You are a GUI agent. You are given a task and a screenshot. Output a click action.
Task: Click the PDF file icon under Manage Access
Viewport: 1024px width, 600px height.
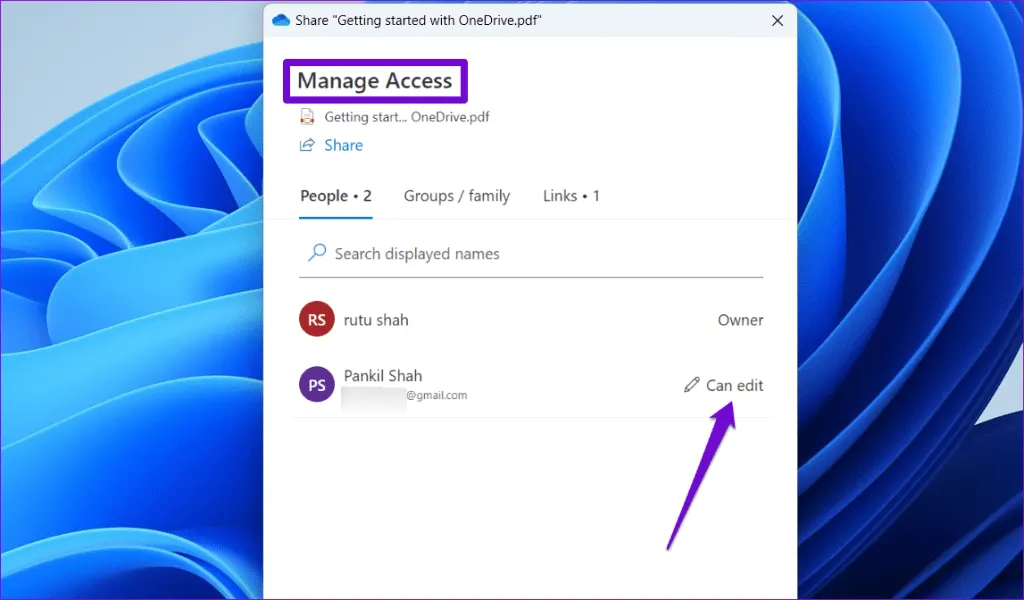coord(308,117)
